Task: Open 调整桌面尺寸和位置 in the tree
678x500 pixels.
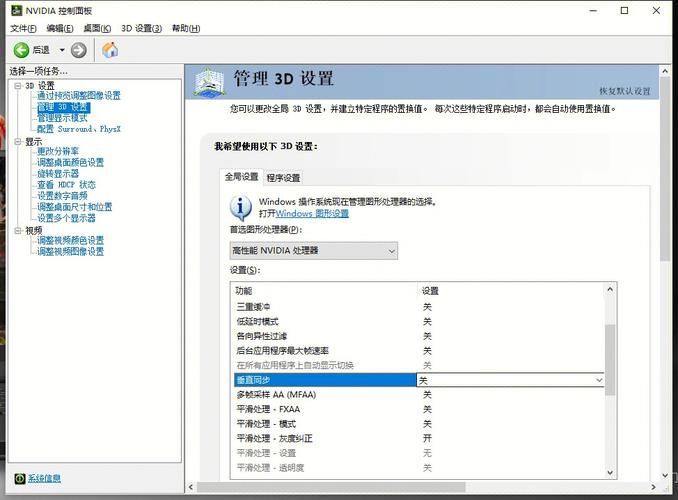Action: click(x=74, y=207)
